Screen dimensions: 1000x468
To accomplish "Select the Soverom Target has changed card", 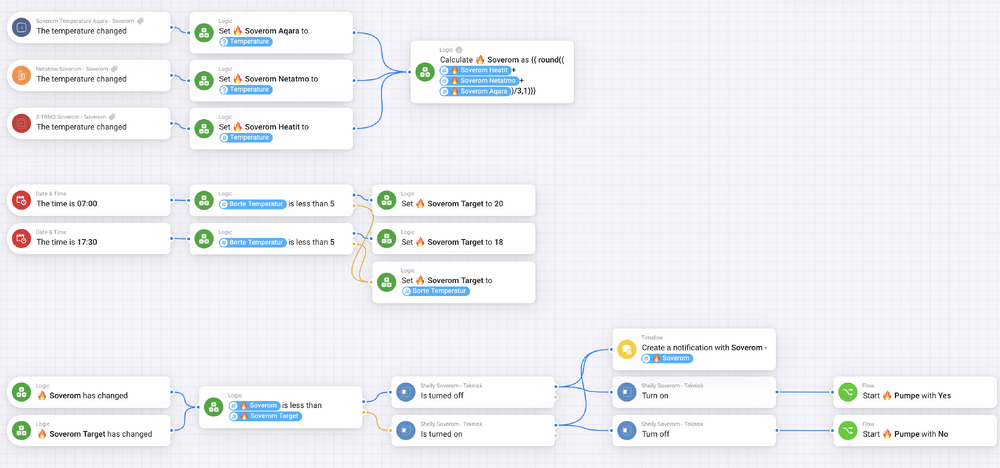I will (90, 430).
